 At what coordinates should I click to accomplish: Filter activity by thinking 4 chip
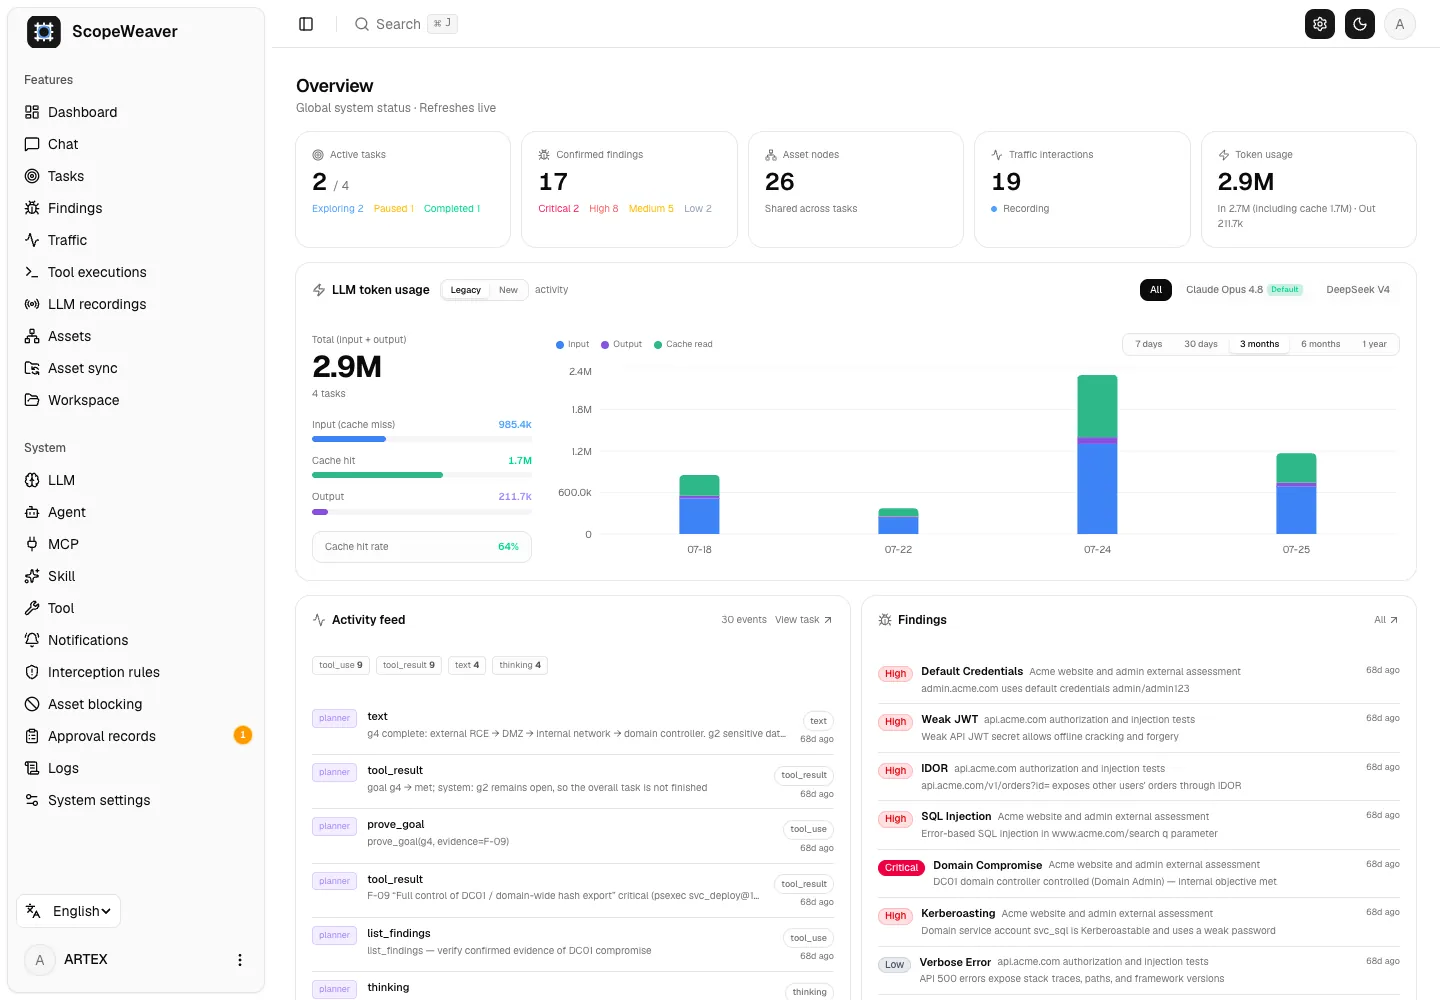pos(520,665)
